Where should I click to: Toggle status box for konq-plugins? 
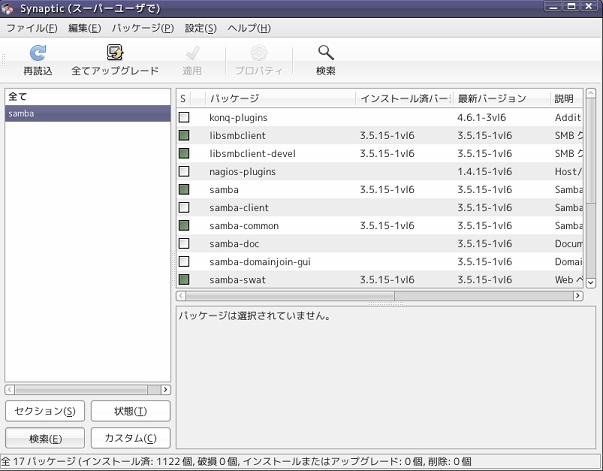click(184, 117)
